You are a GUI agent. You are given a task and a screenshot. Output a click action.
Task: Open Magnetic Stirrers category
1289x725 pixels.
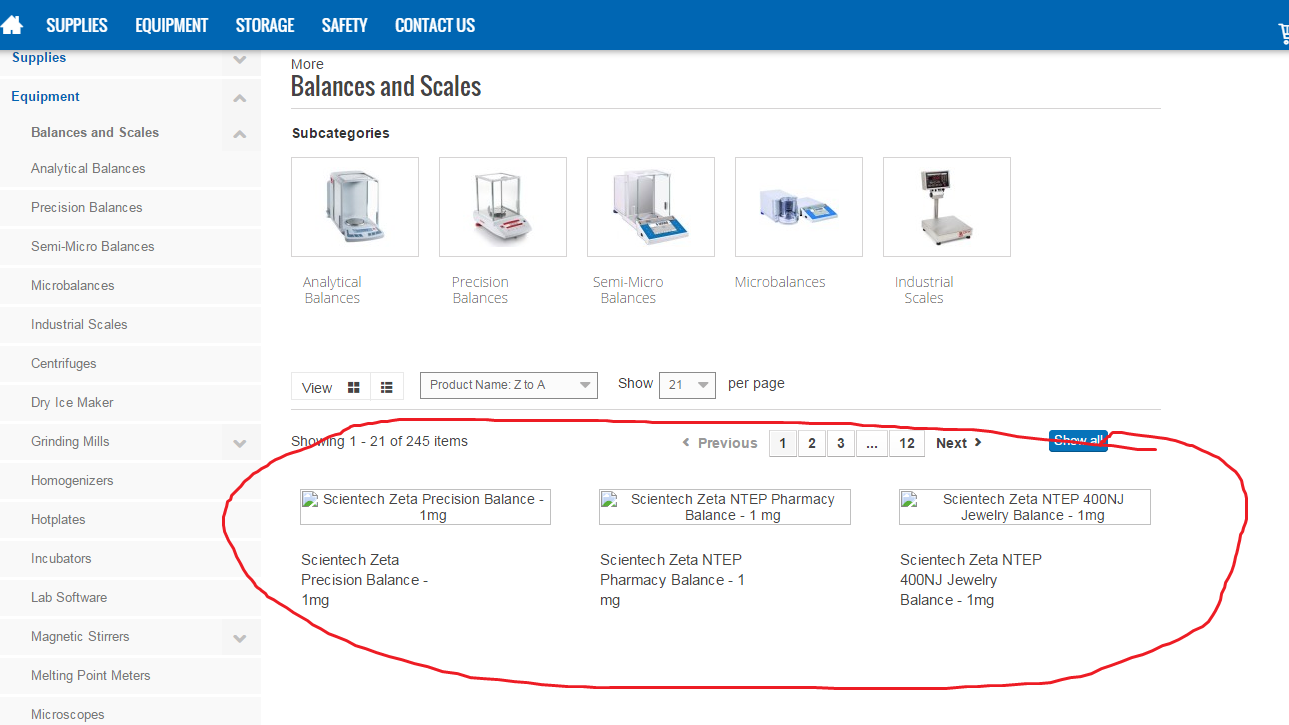click(x=80, y=636)
